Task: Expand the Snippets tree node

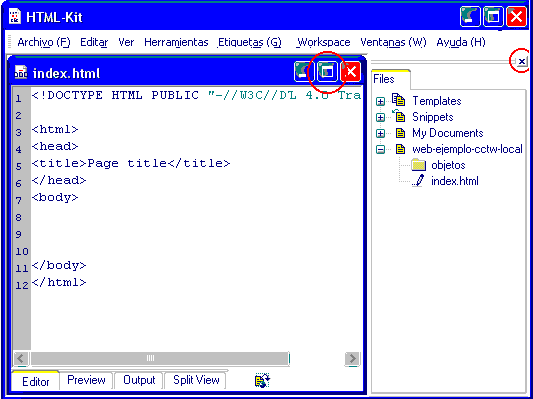Action: tap(380, 118)
